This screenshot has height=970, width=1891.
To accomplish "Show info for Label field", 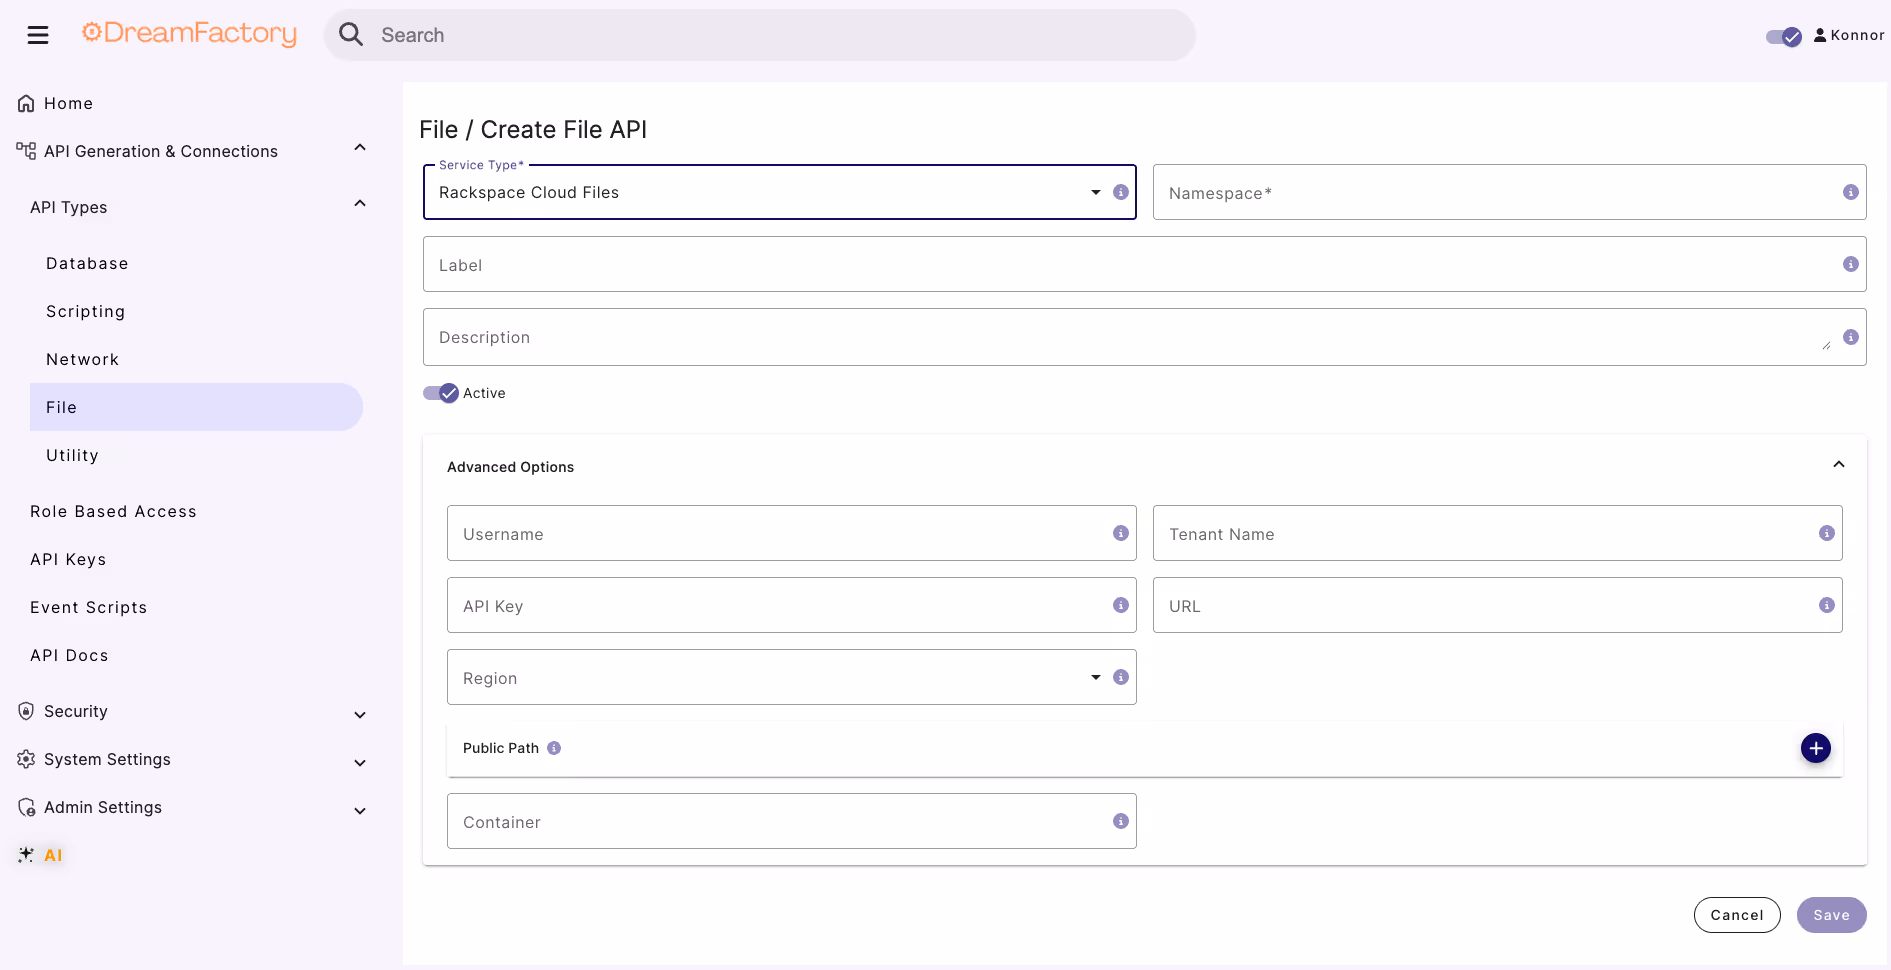I will 1851,264.
